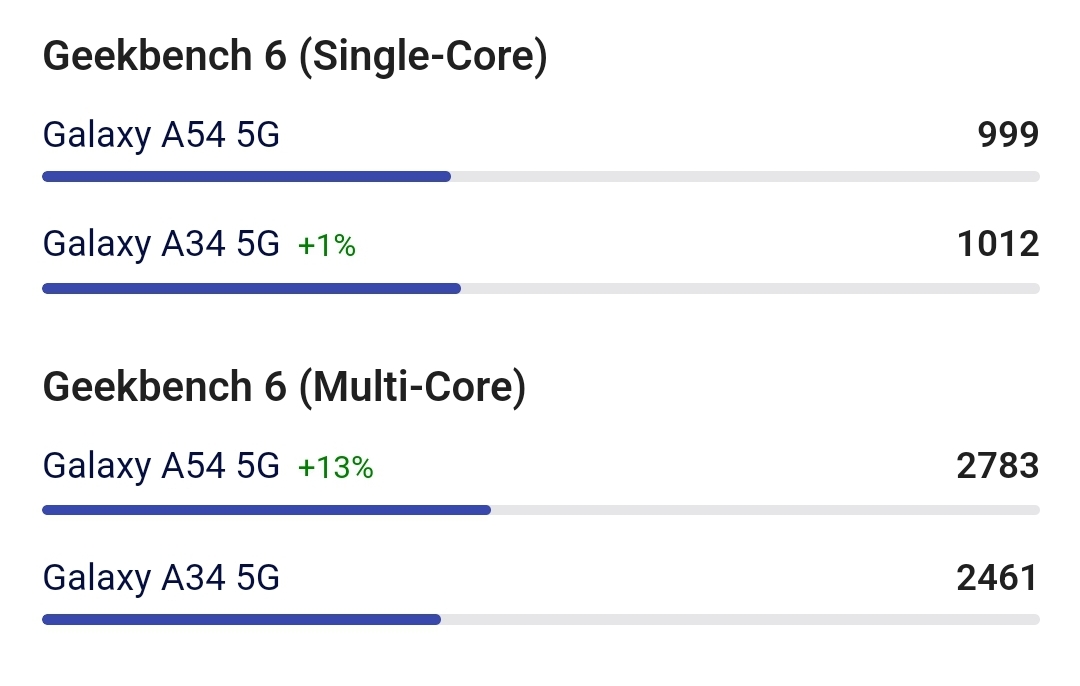This screenshot has height=686, width=1080.
Task: Select Galaxy A34 5G in multi-core section
Action: (x=161, y=578)
